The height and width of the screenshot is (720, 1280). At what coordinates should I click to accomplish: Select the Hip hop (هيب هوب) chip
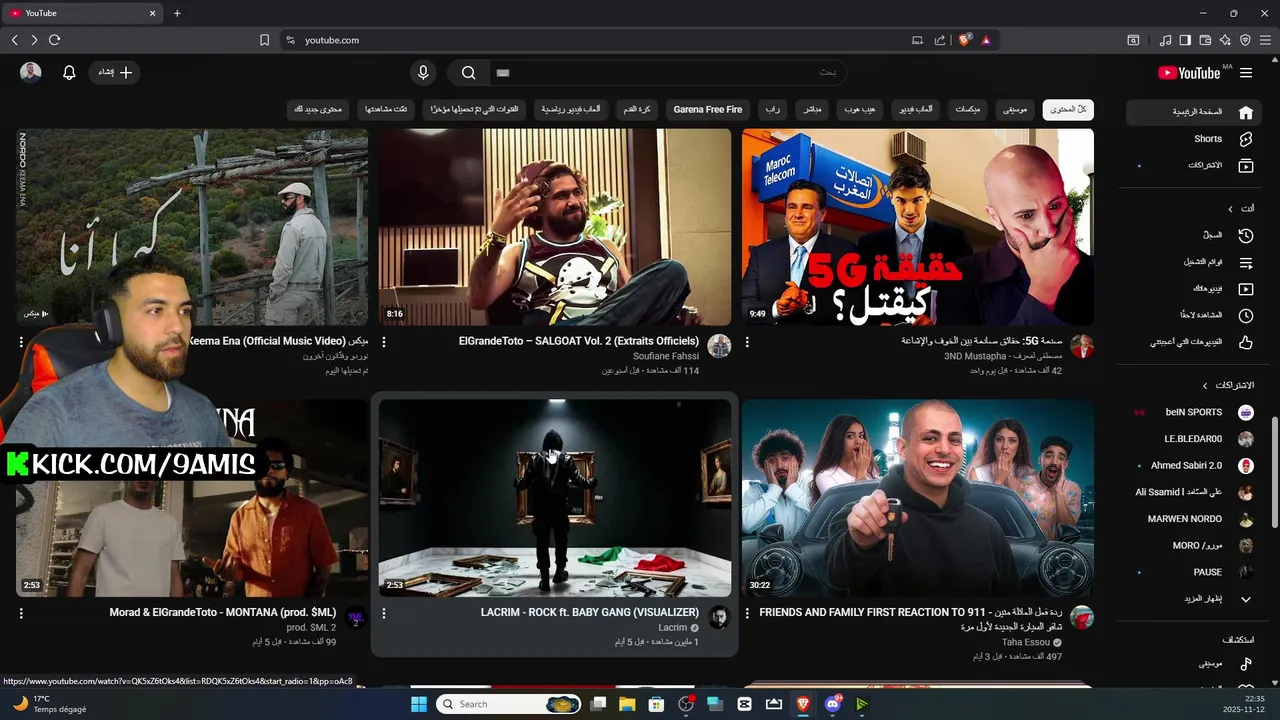click(x=860, y=109)
